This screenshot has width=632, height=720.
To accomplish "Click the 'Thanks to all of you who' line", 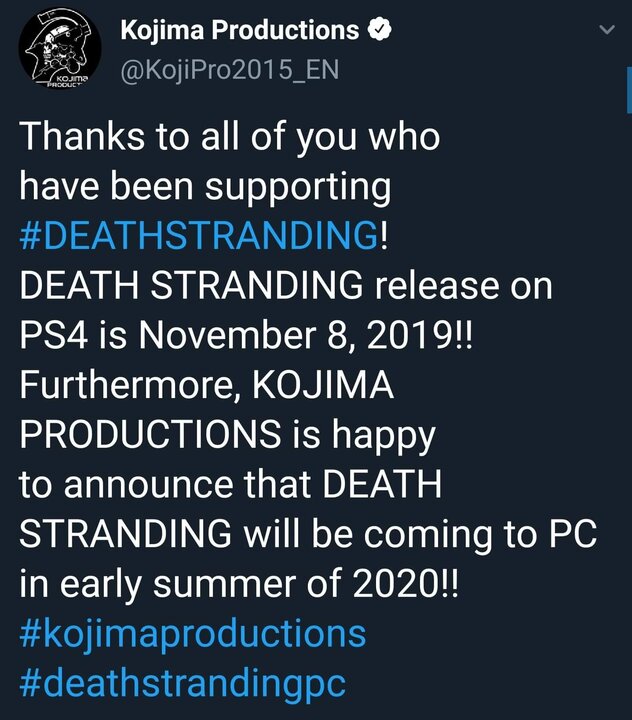I will (230, 136).
